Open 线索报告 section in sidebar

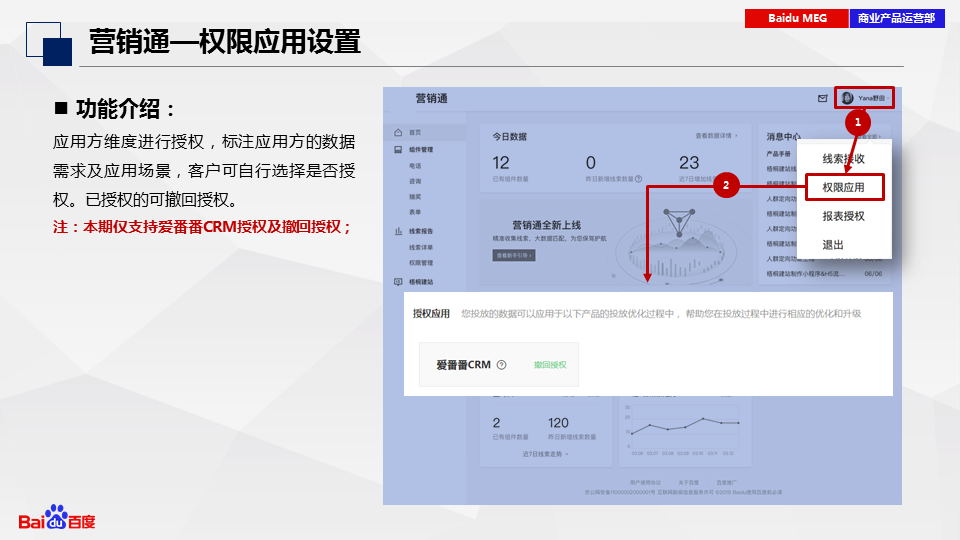point(421,231)
